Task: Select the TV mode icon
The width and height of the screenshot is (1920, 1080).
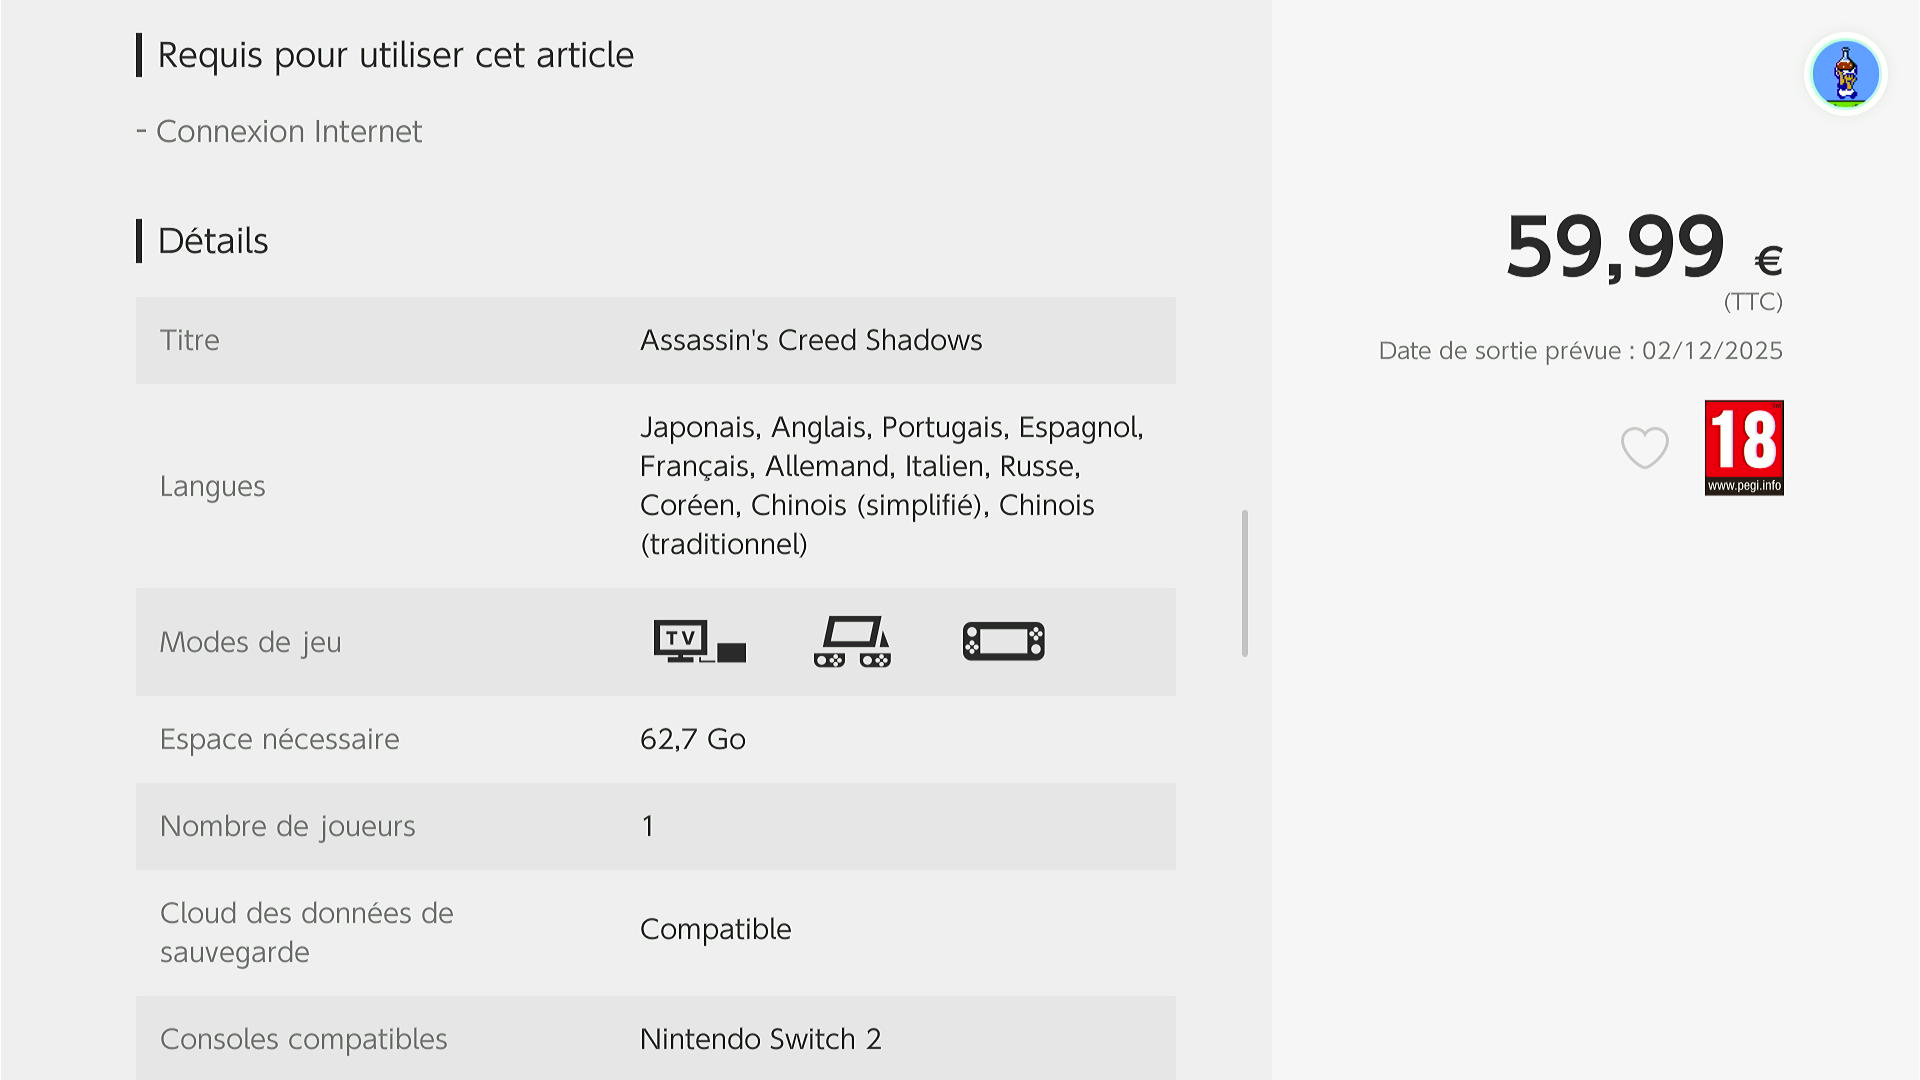Action: tap(699, 641)
